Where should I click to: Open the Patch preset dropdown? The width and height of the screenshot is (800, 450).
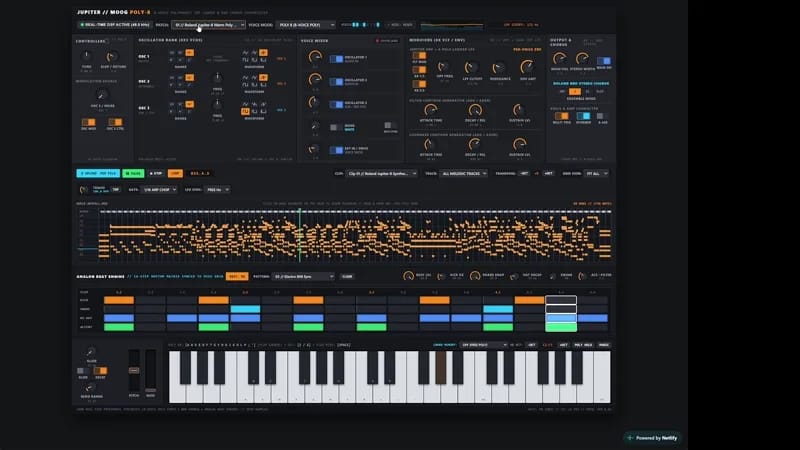(208, 24)
